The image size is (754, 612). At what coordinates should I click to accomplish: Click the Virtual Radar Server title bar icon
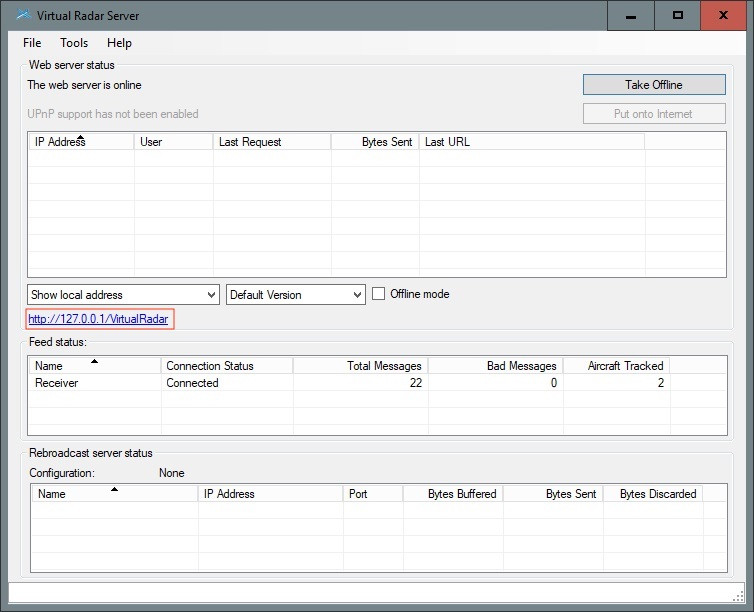pyautogui.click(x=24, y=15)
